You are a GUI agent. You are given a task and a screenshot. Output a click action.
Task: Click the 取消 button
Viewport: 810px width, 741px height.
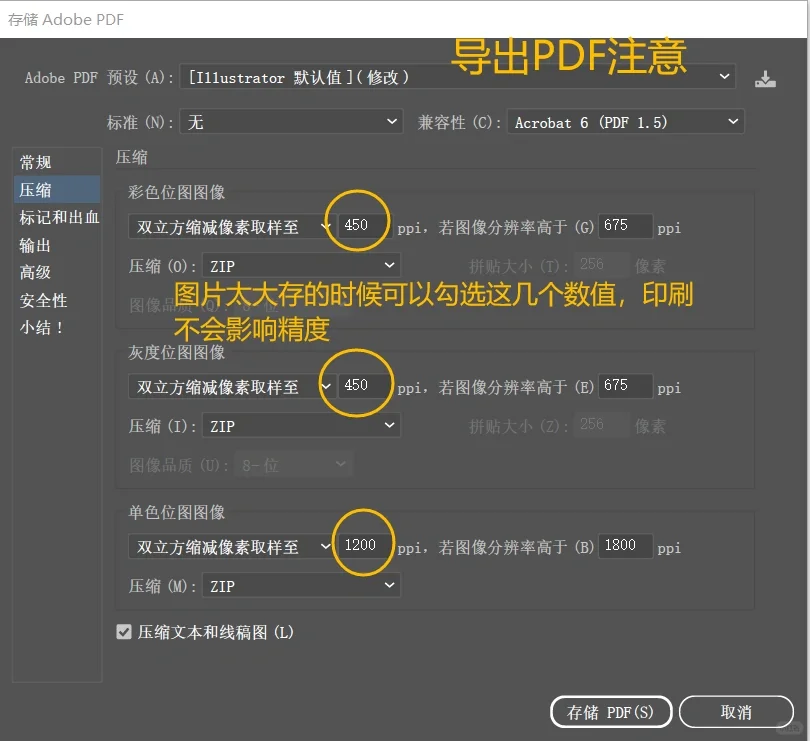pyautogui.click(x=736, y=712)
